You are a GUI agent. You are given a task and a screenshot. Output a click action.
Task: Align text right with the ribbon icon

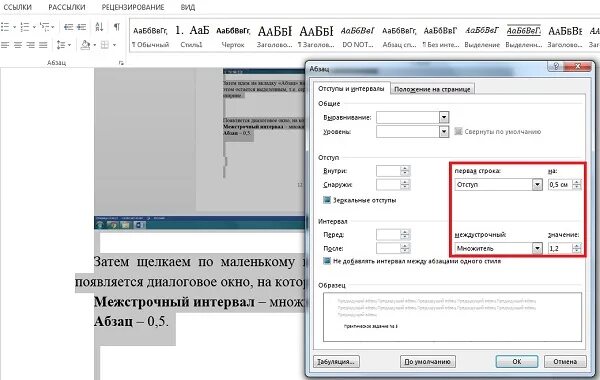(31, 45)
